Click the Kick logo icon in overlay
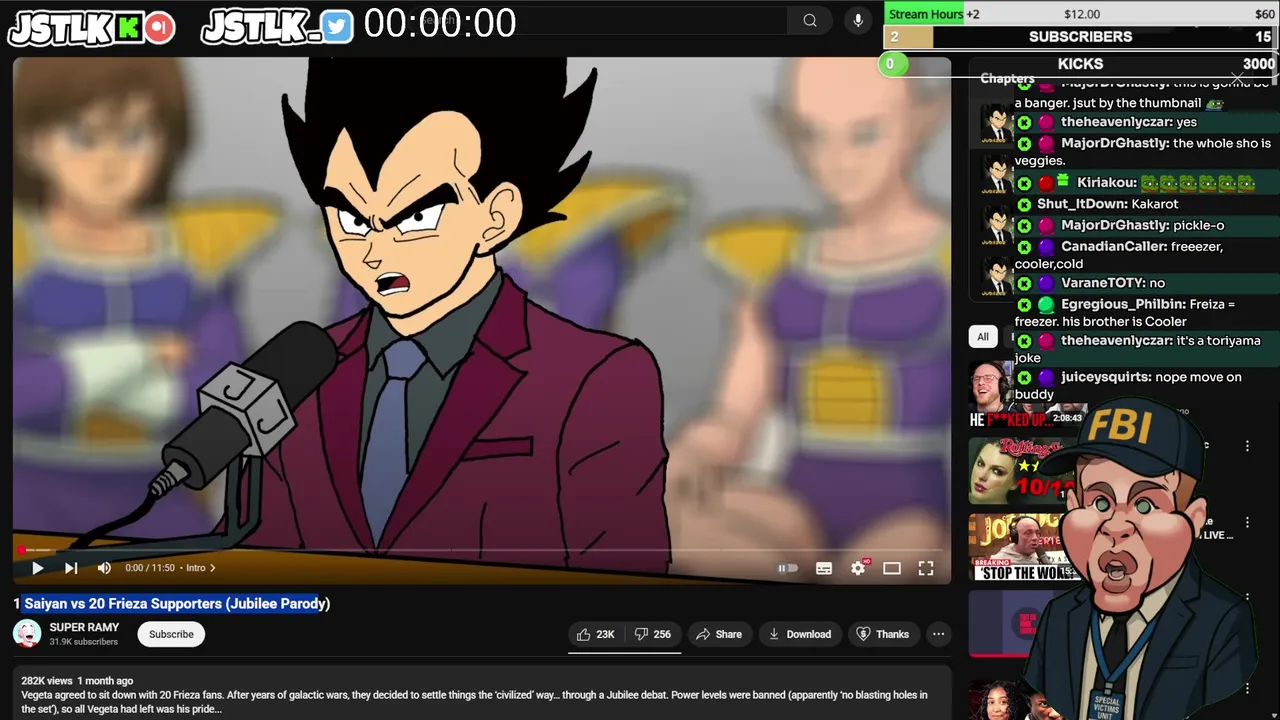The image size is (1280, 720). coord(128,28)
